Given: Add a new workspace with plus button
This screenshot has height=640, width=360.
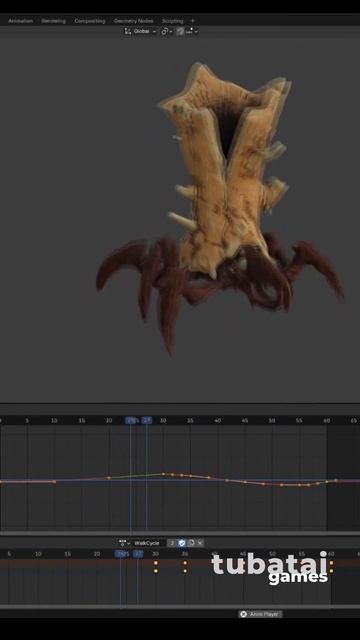Looking at the screenshot, I should click(193, 21).
